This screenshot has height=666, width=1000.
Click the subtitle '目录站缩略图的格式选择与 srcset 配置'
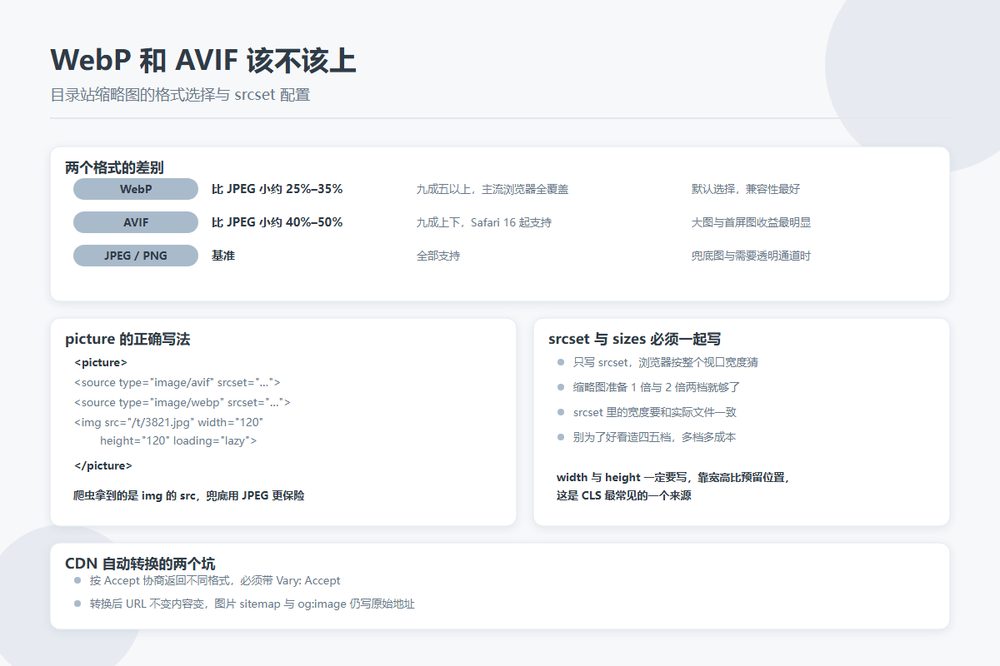tap(180, 95)
